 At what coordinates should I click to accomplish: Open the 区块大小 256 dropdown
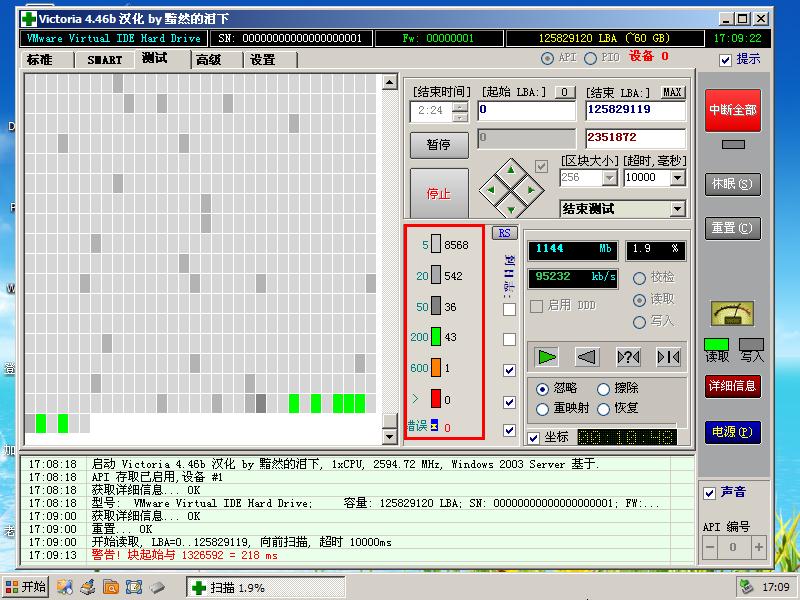pyautogui.click(x=610, y=178)
